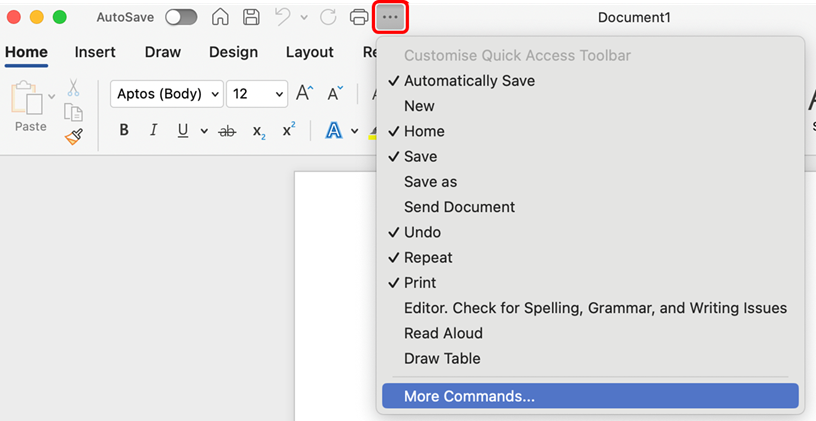This screenshot has height=421, width=816.
Task: Uncheck Undo in Quick Access menu
Action: click(590, 232)
